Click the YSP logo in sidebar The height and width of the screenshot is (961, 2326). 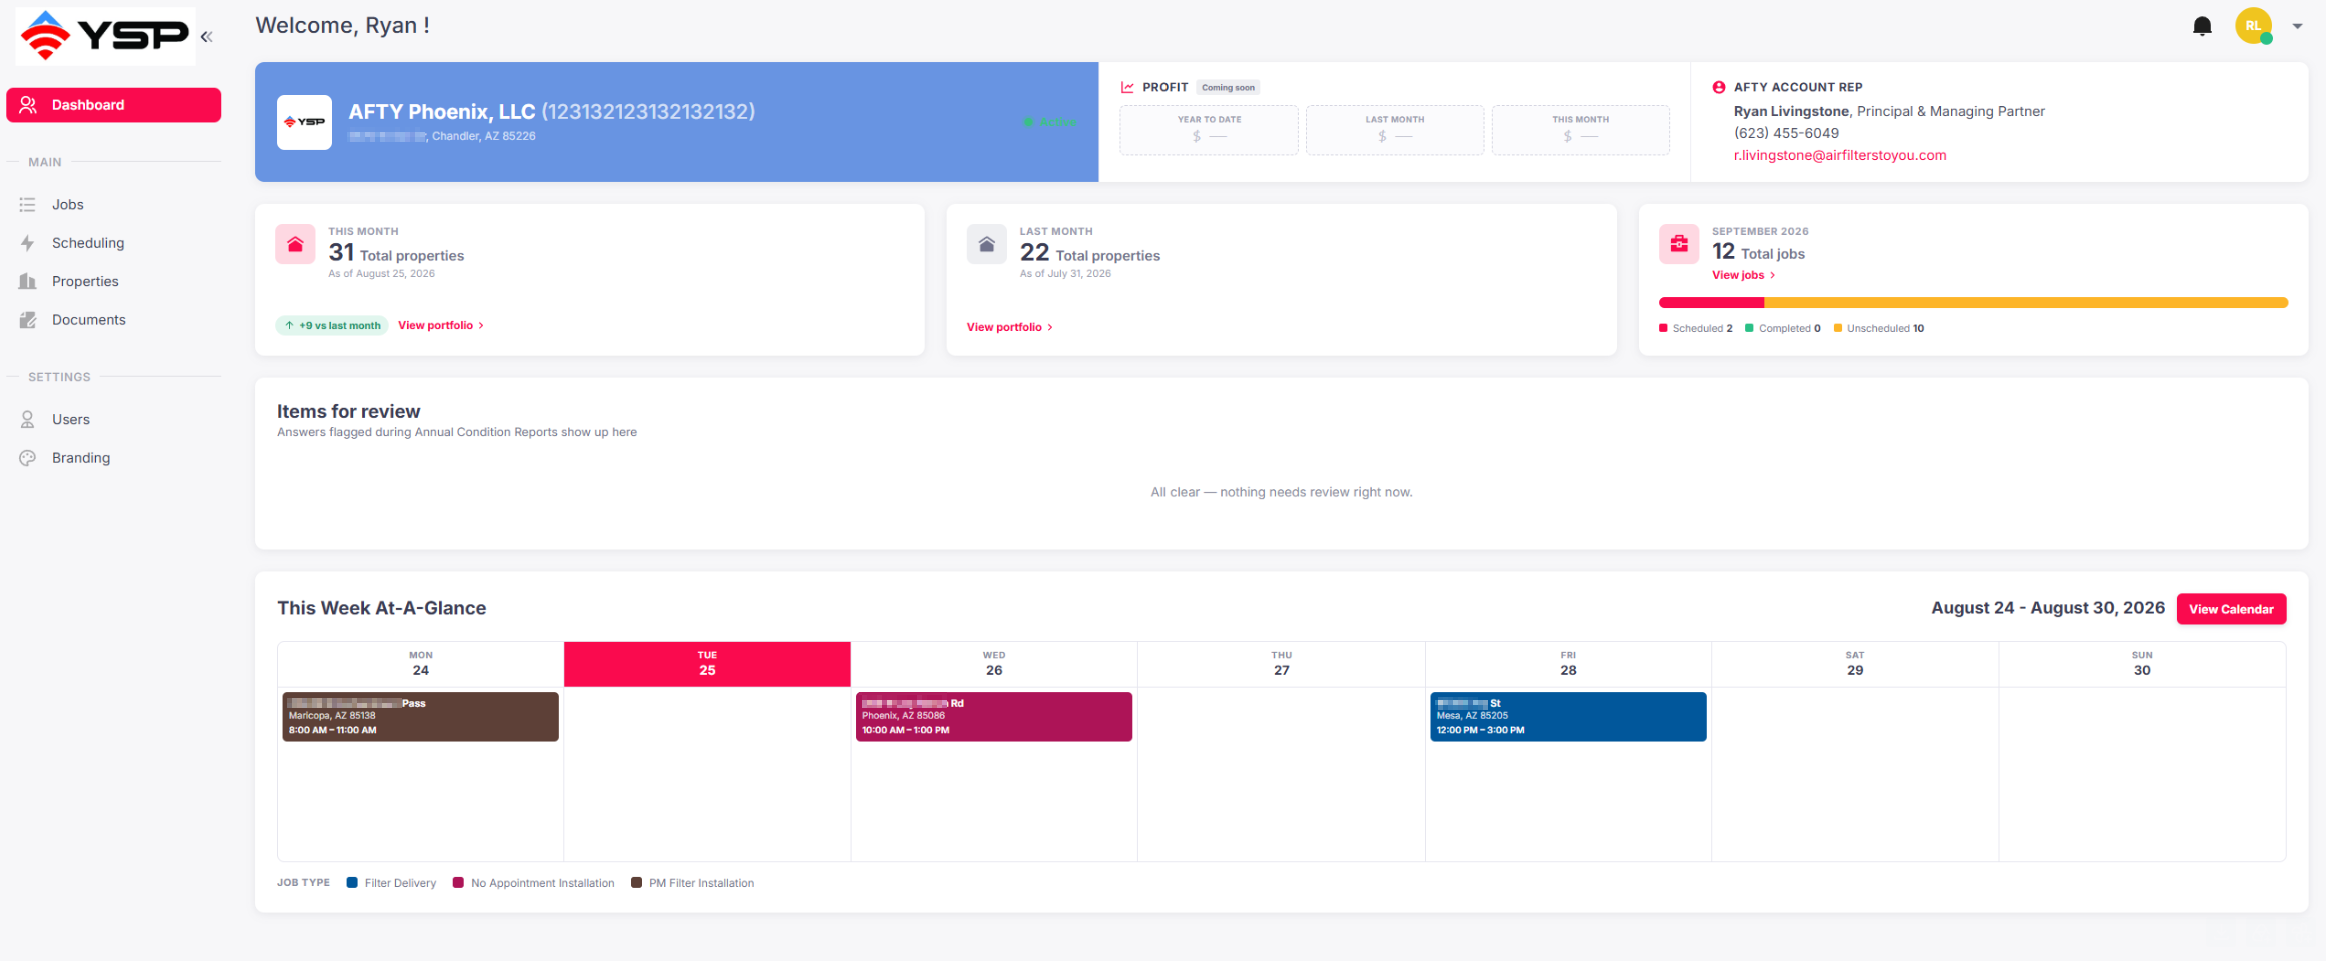pos(105,36)
